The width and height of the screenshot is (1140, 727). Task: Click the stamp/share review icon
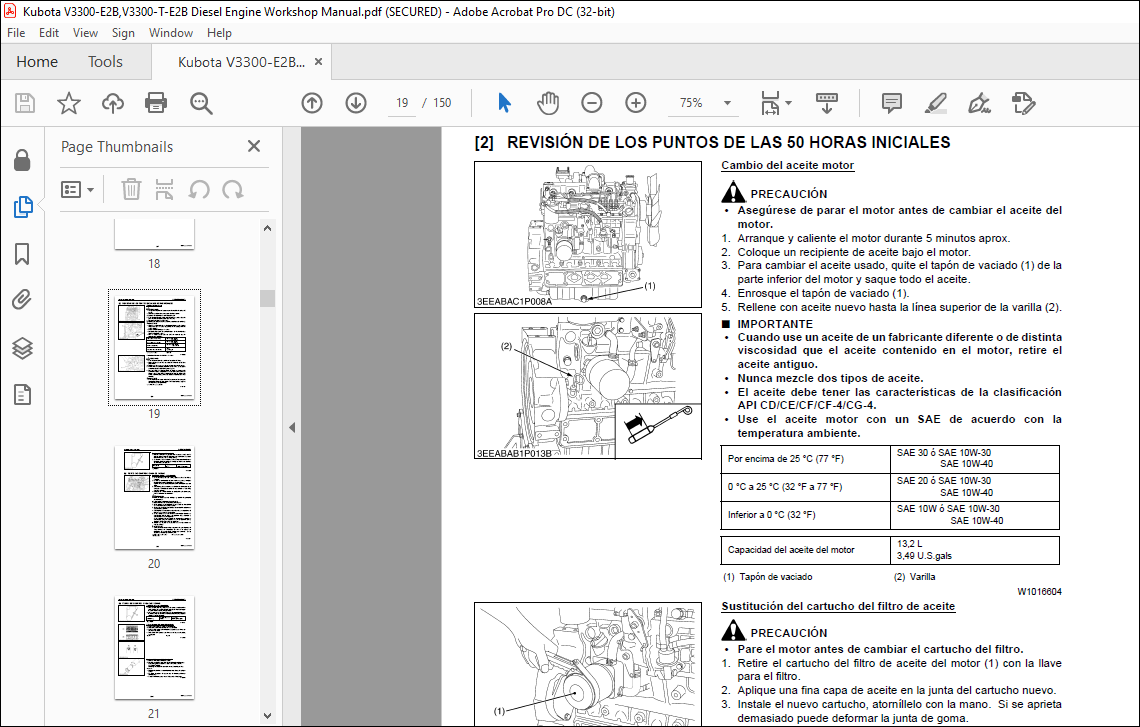(1024, 103)
